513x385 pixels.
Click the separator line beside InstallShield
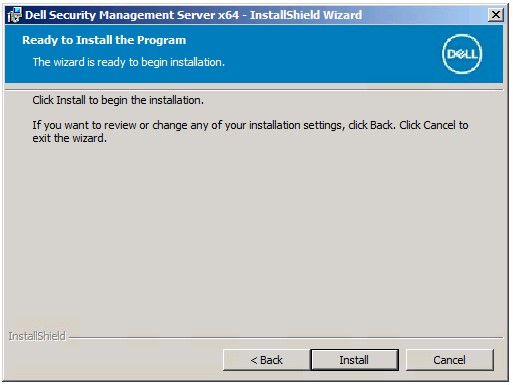[x=286, y=337]
